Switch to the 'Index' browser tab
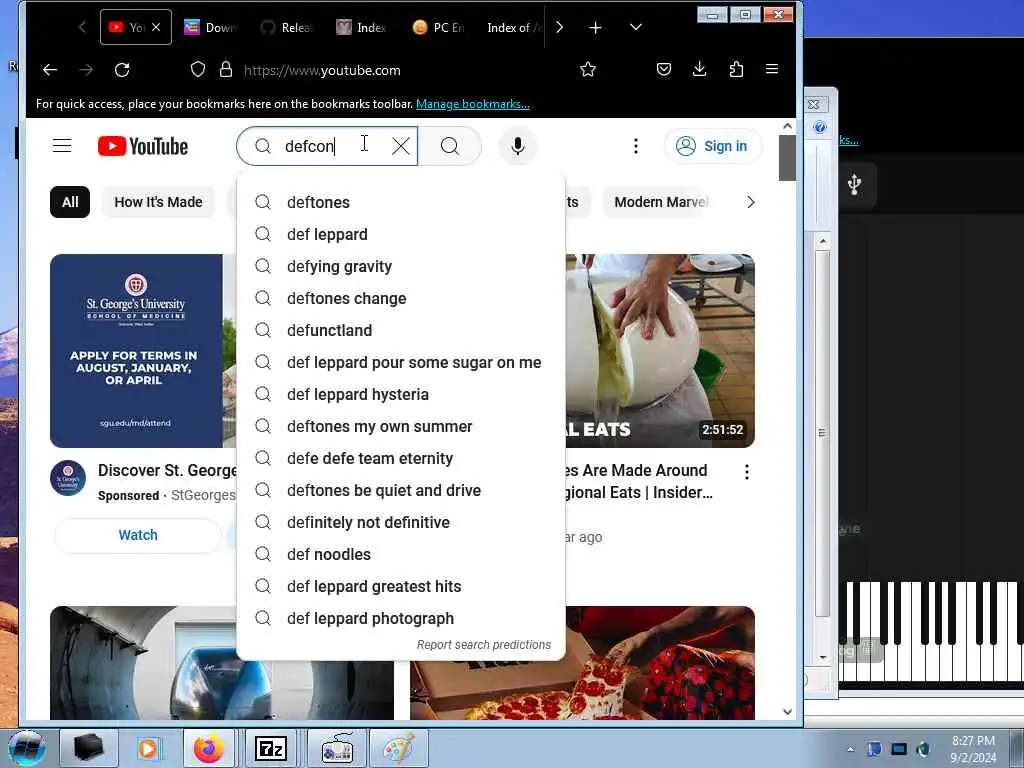This screenshot has height=768, width=1024. click(x=362, y=27)
